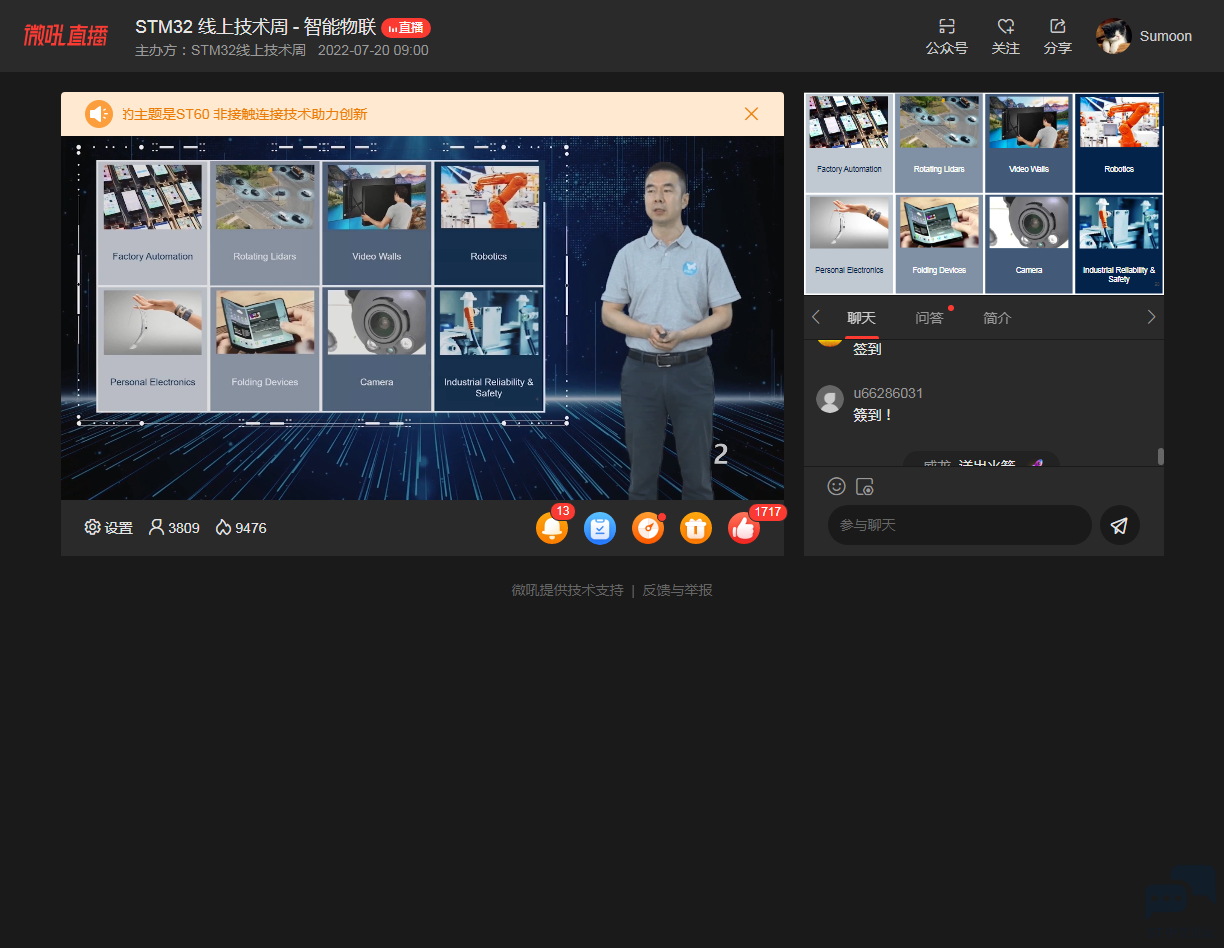Image resolution: width=1224 pixels, height=948 pixels.
Task: Click u66286031's avatar in chat
Action: [x=830, y=399]
